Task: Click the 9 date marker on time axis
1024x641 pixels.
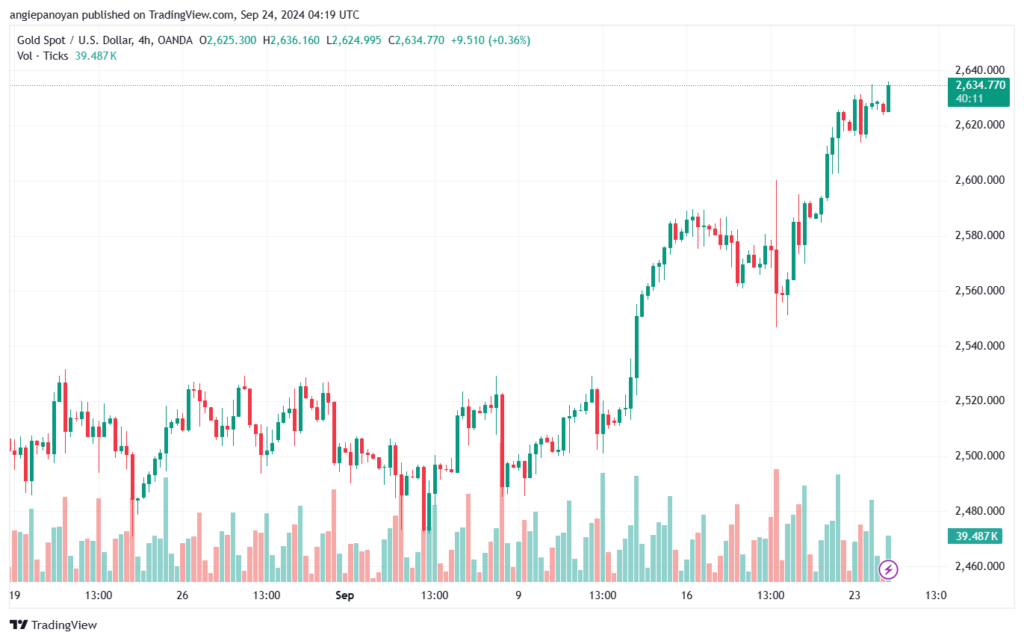Action: point(518,596)
